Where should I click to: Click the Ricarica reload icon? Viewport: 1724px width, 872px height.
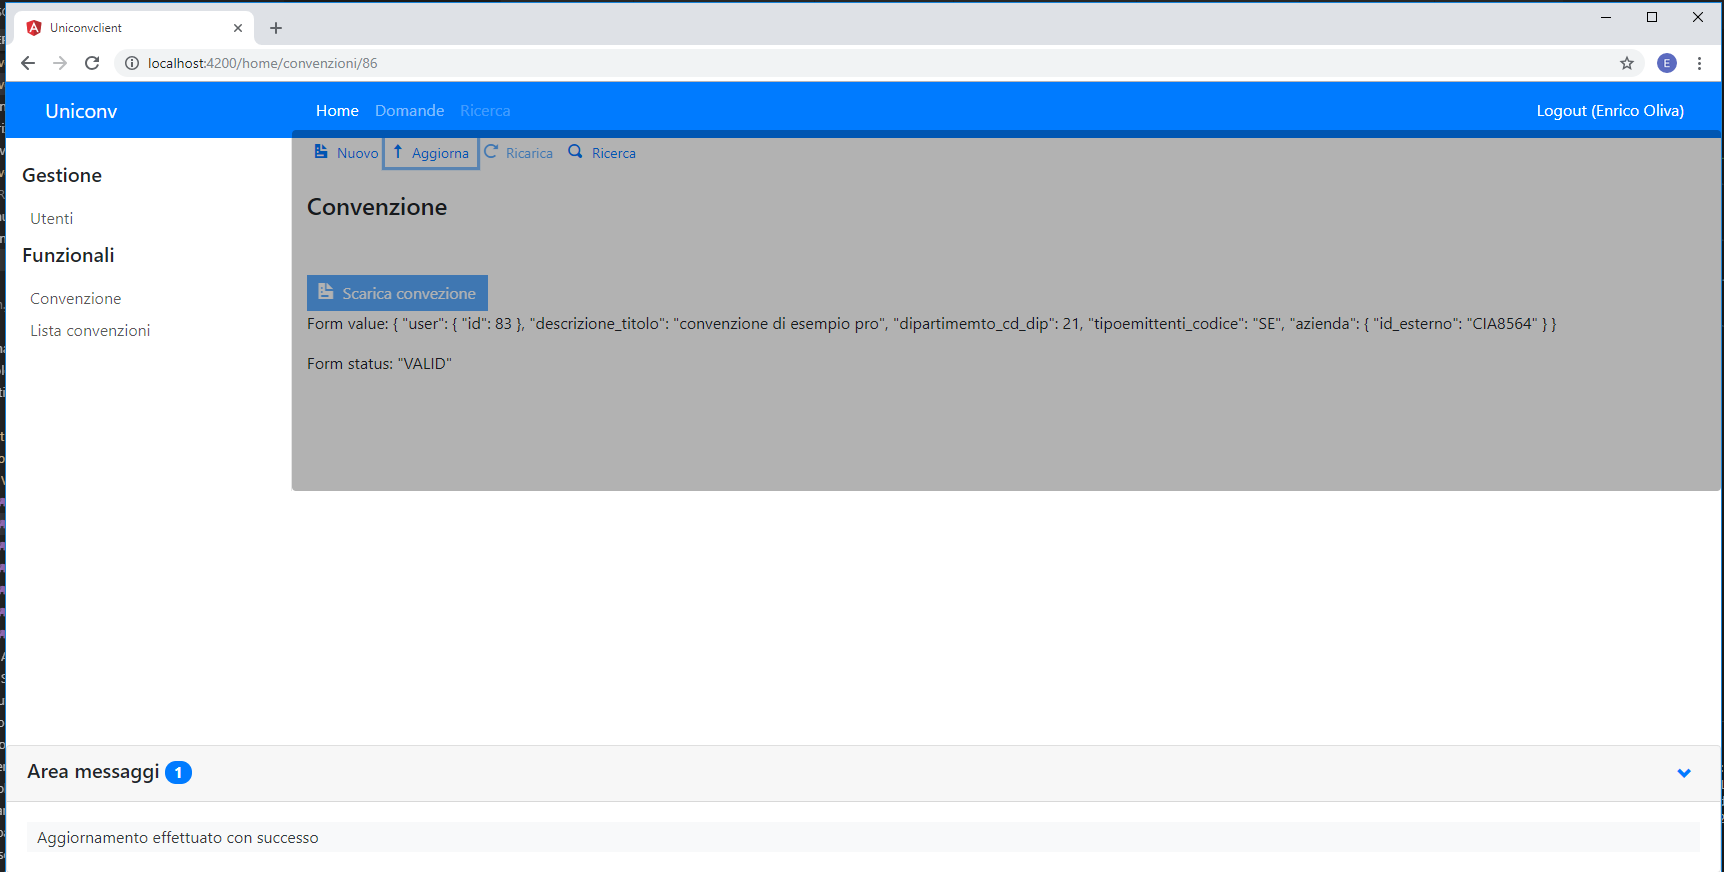[491, 152]
